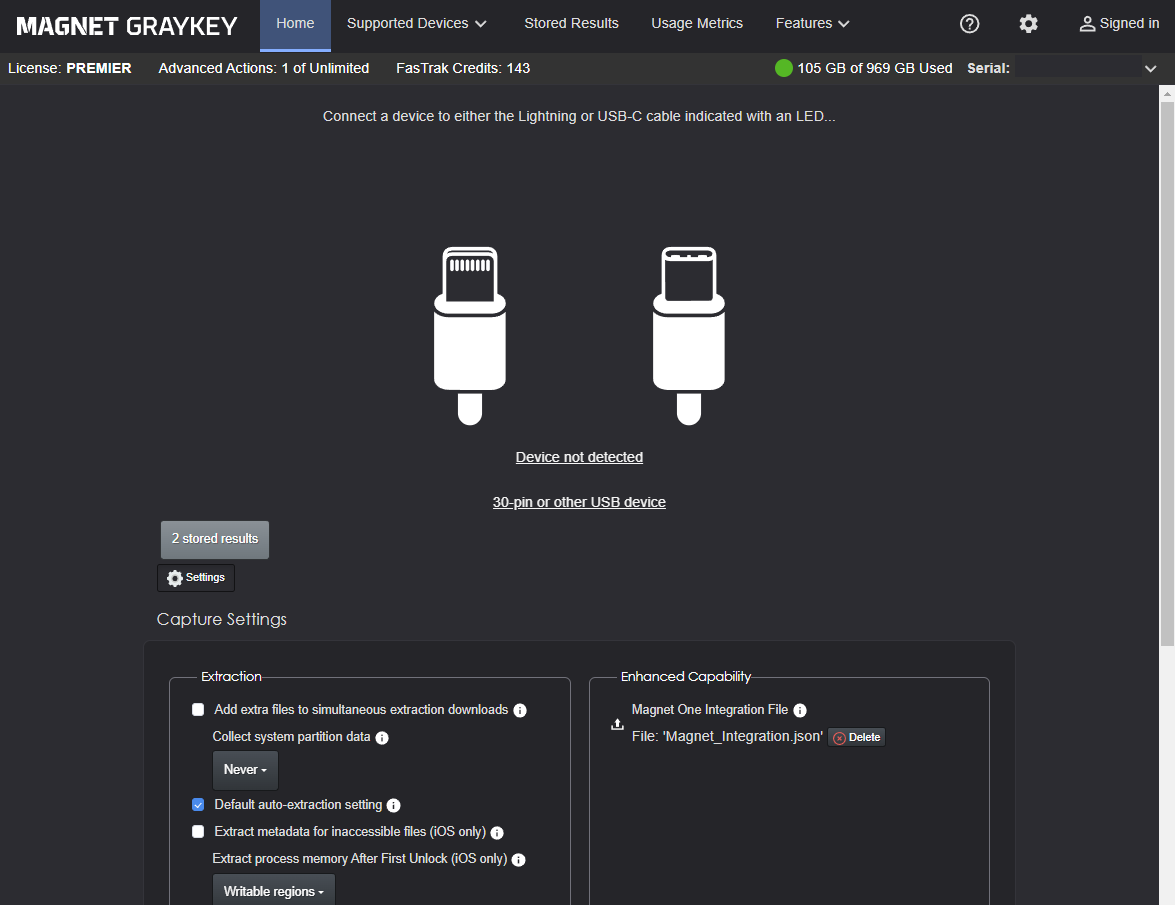Enable Extract metadata for inaccessible files
Image resolution: width=1175 pixels, height=905 pixels.
tap(198, 832)
